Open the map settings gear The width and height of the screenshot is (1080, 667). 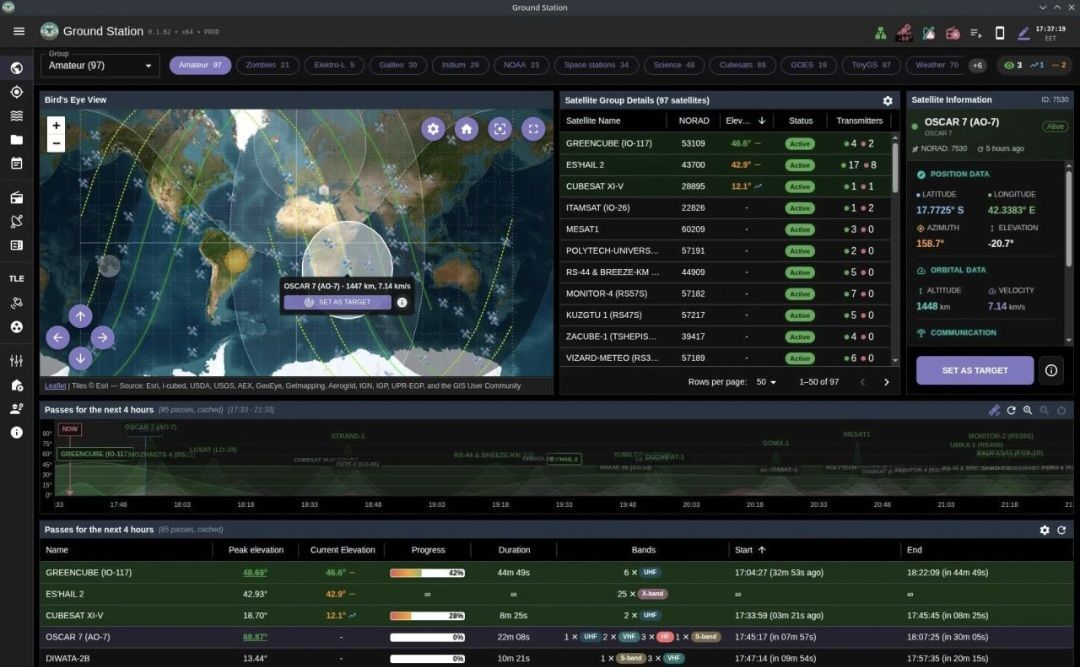pos(433,128)
